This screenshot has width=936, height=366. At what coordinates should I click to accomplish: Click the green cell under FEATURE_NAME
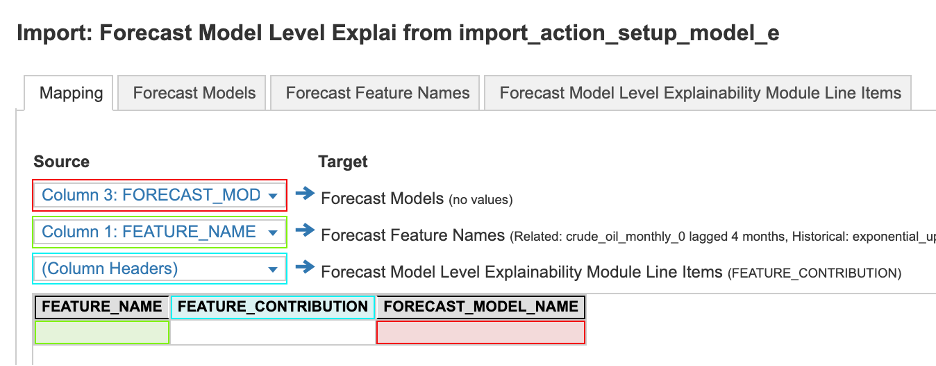click(102, 333)
